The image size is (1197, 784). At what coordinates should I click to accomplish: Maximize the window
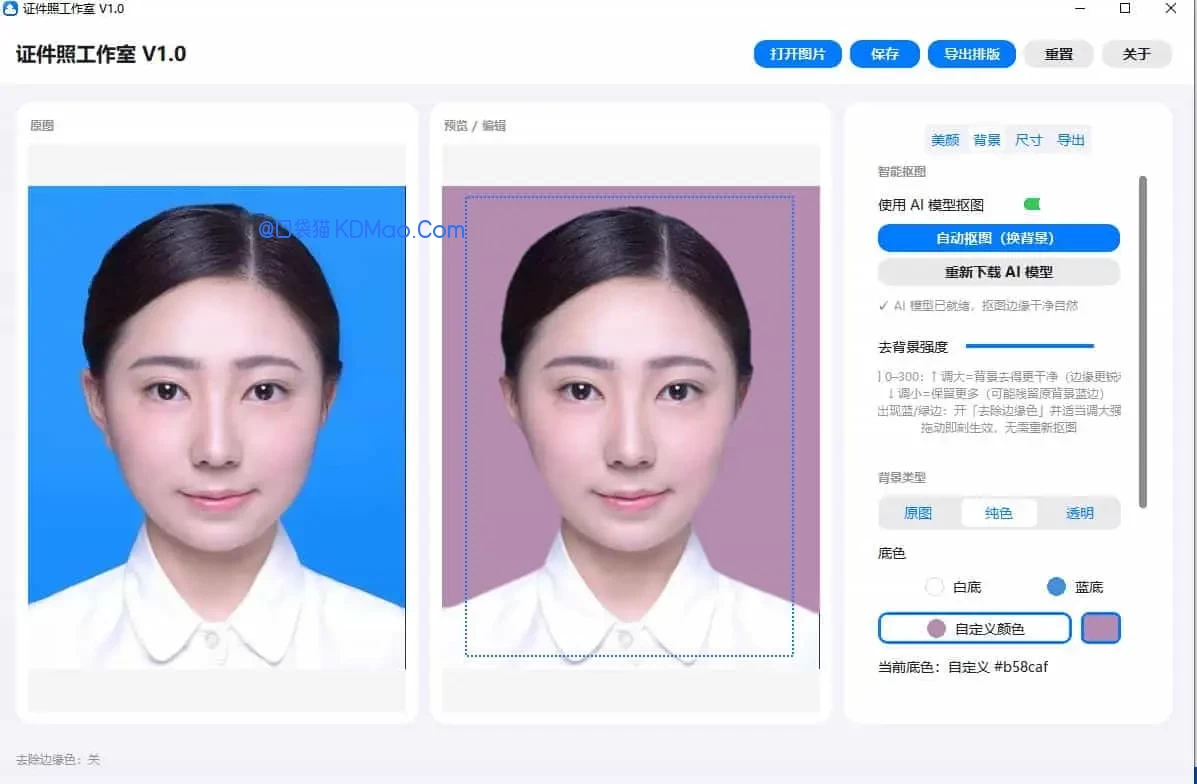click(x=1124, y=8)
